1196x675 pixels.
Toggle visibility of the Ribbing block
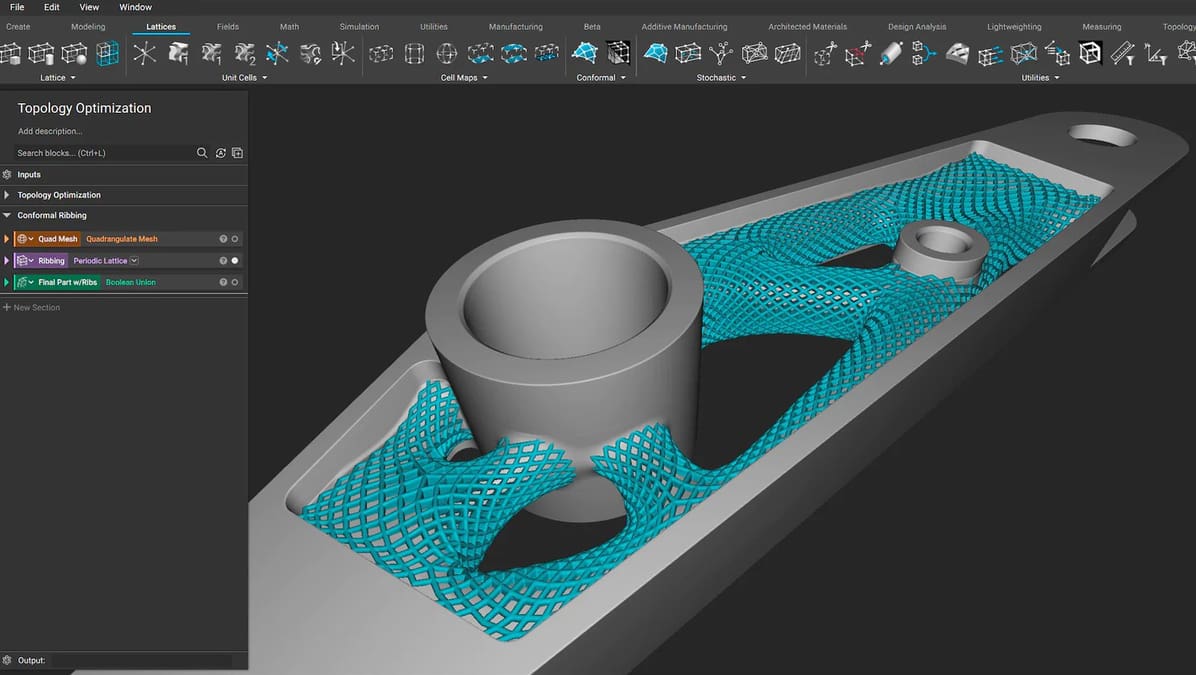coord(233,260)
